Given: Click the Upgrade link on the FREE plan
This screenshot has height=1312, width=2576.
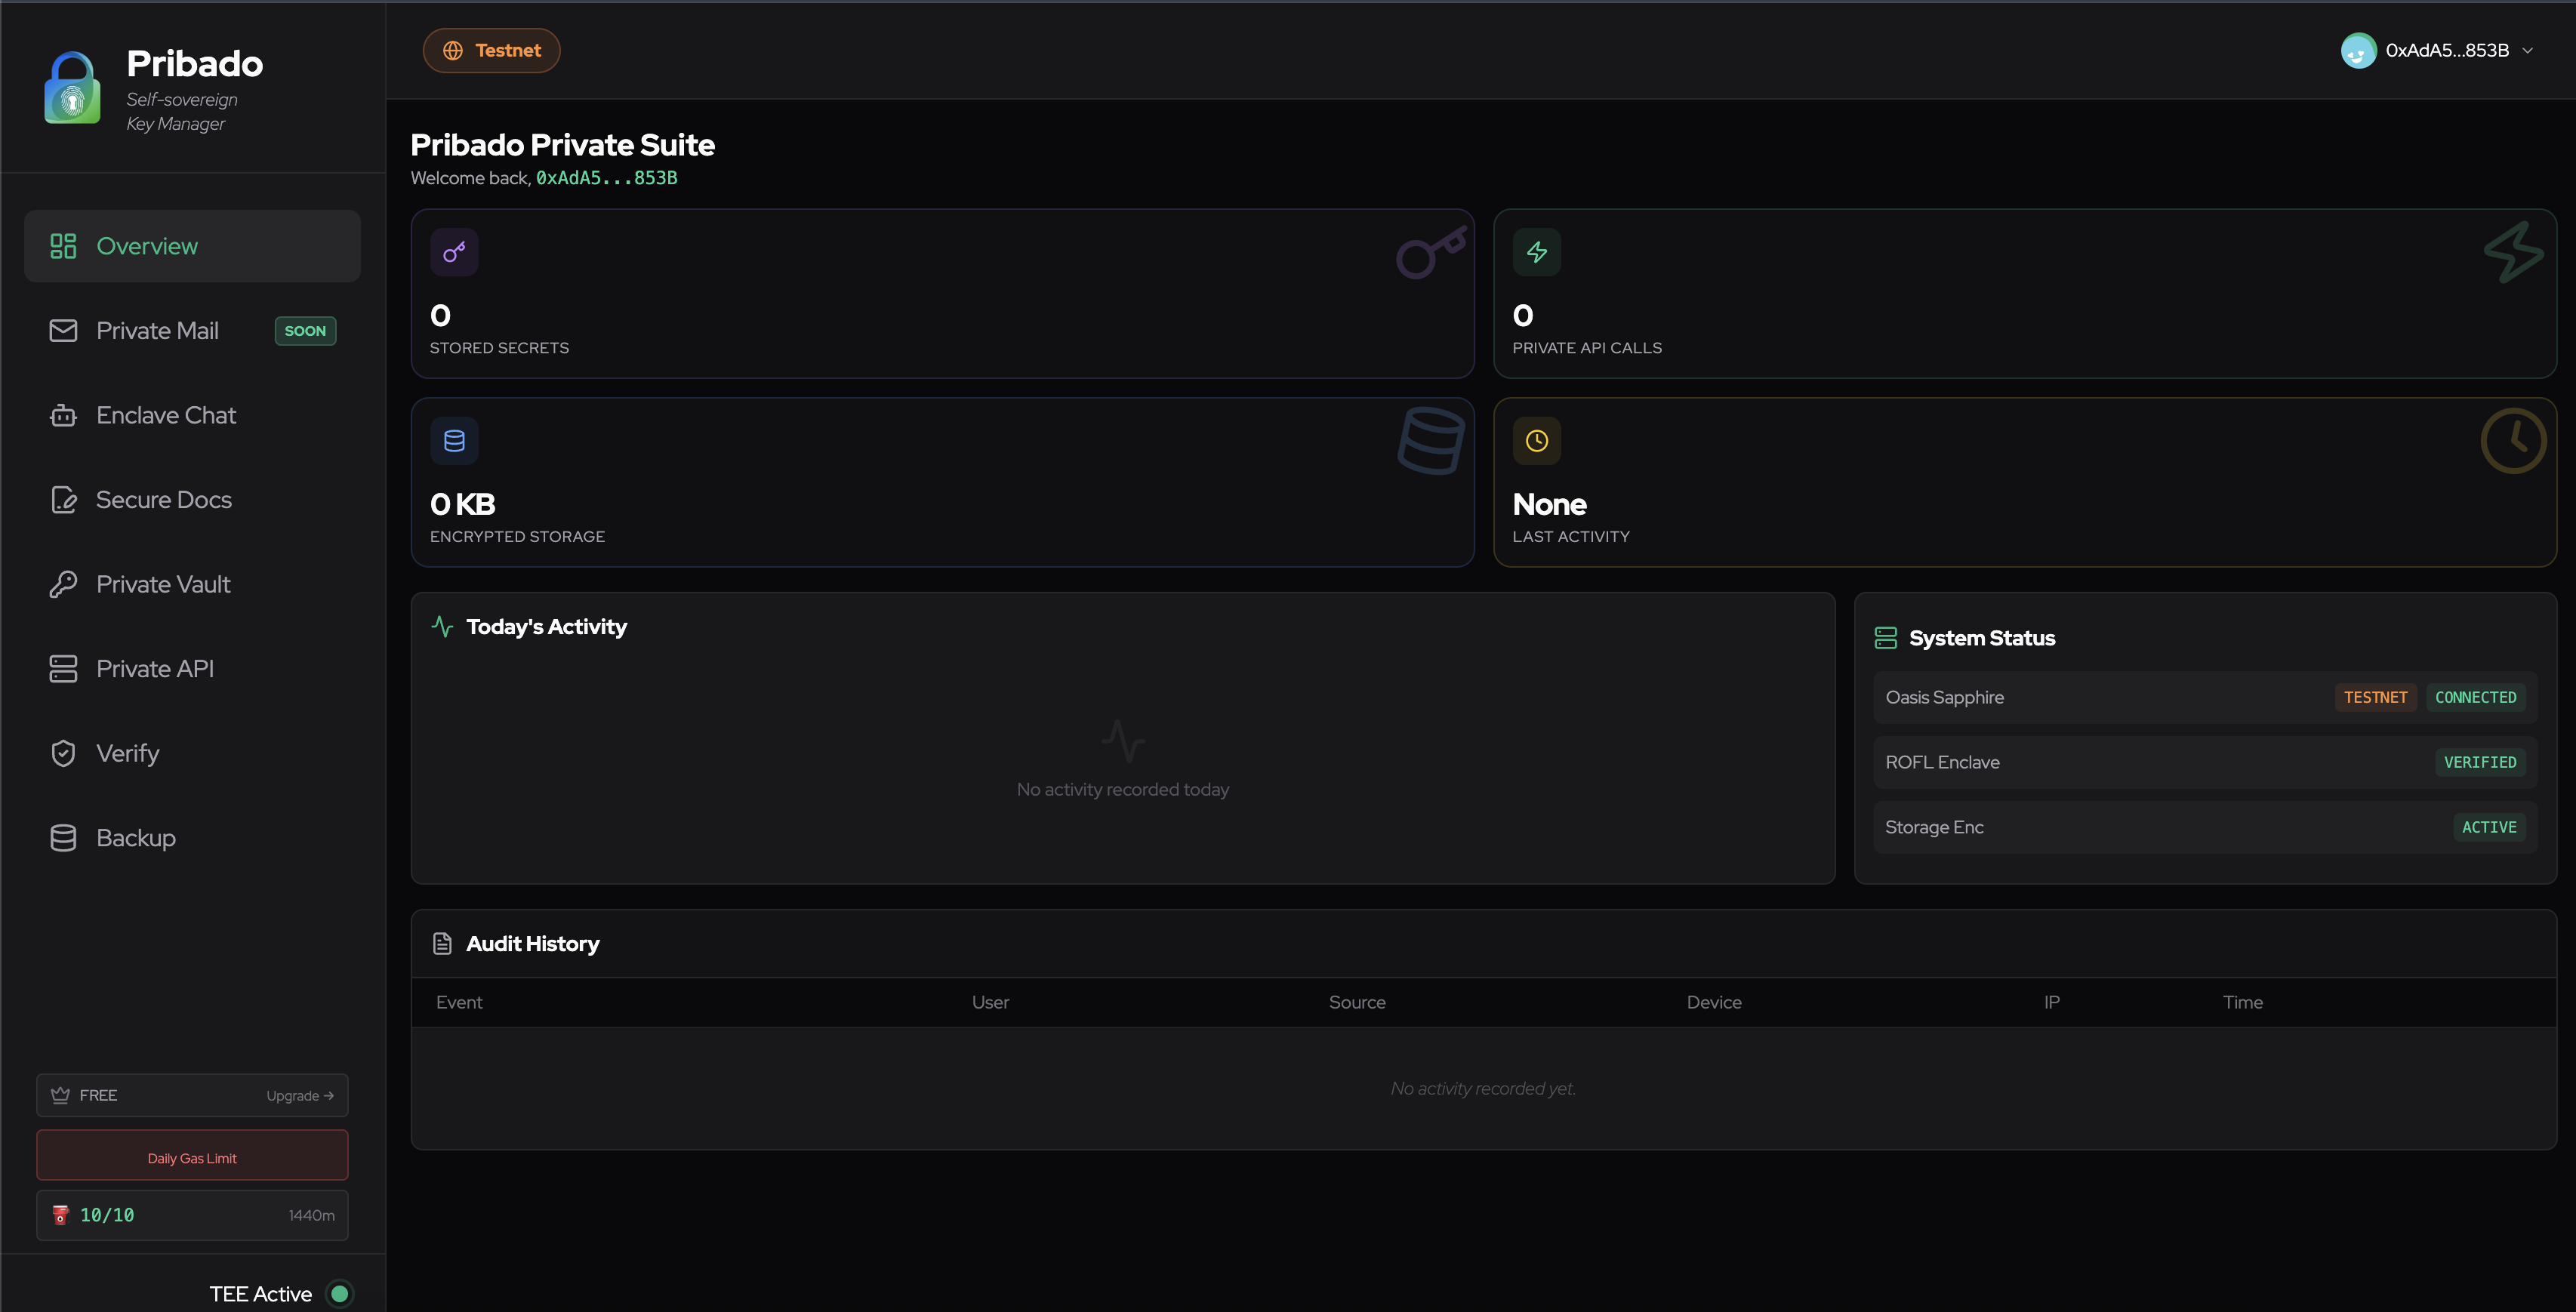Looking at the screenshot, I should (298, 1095).
